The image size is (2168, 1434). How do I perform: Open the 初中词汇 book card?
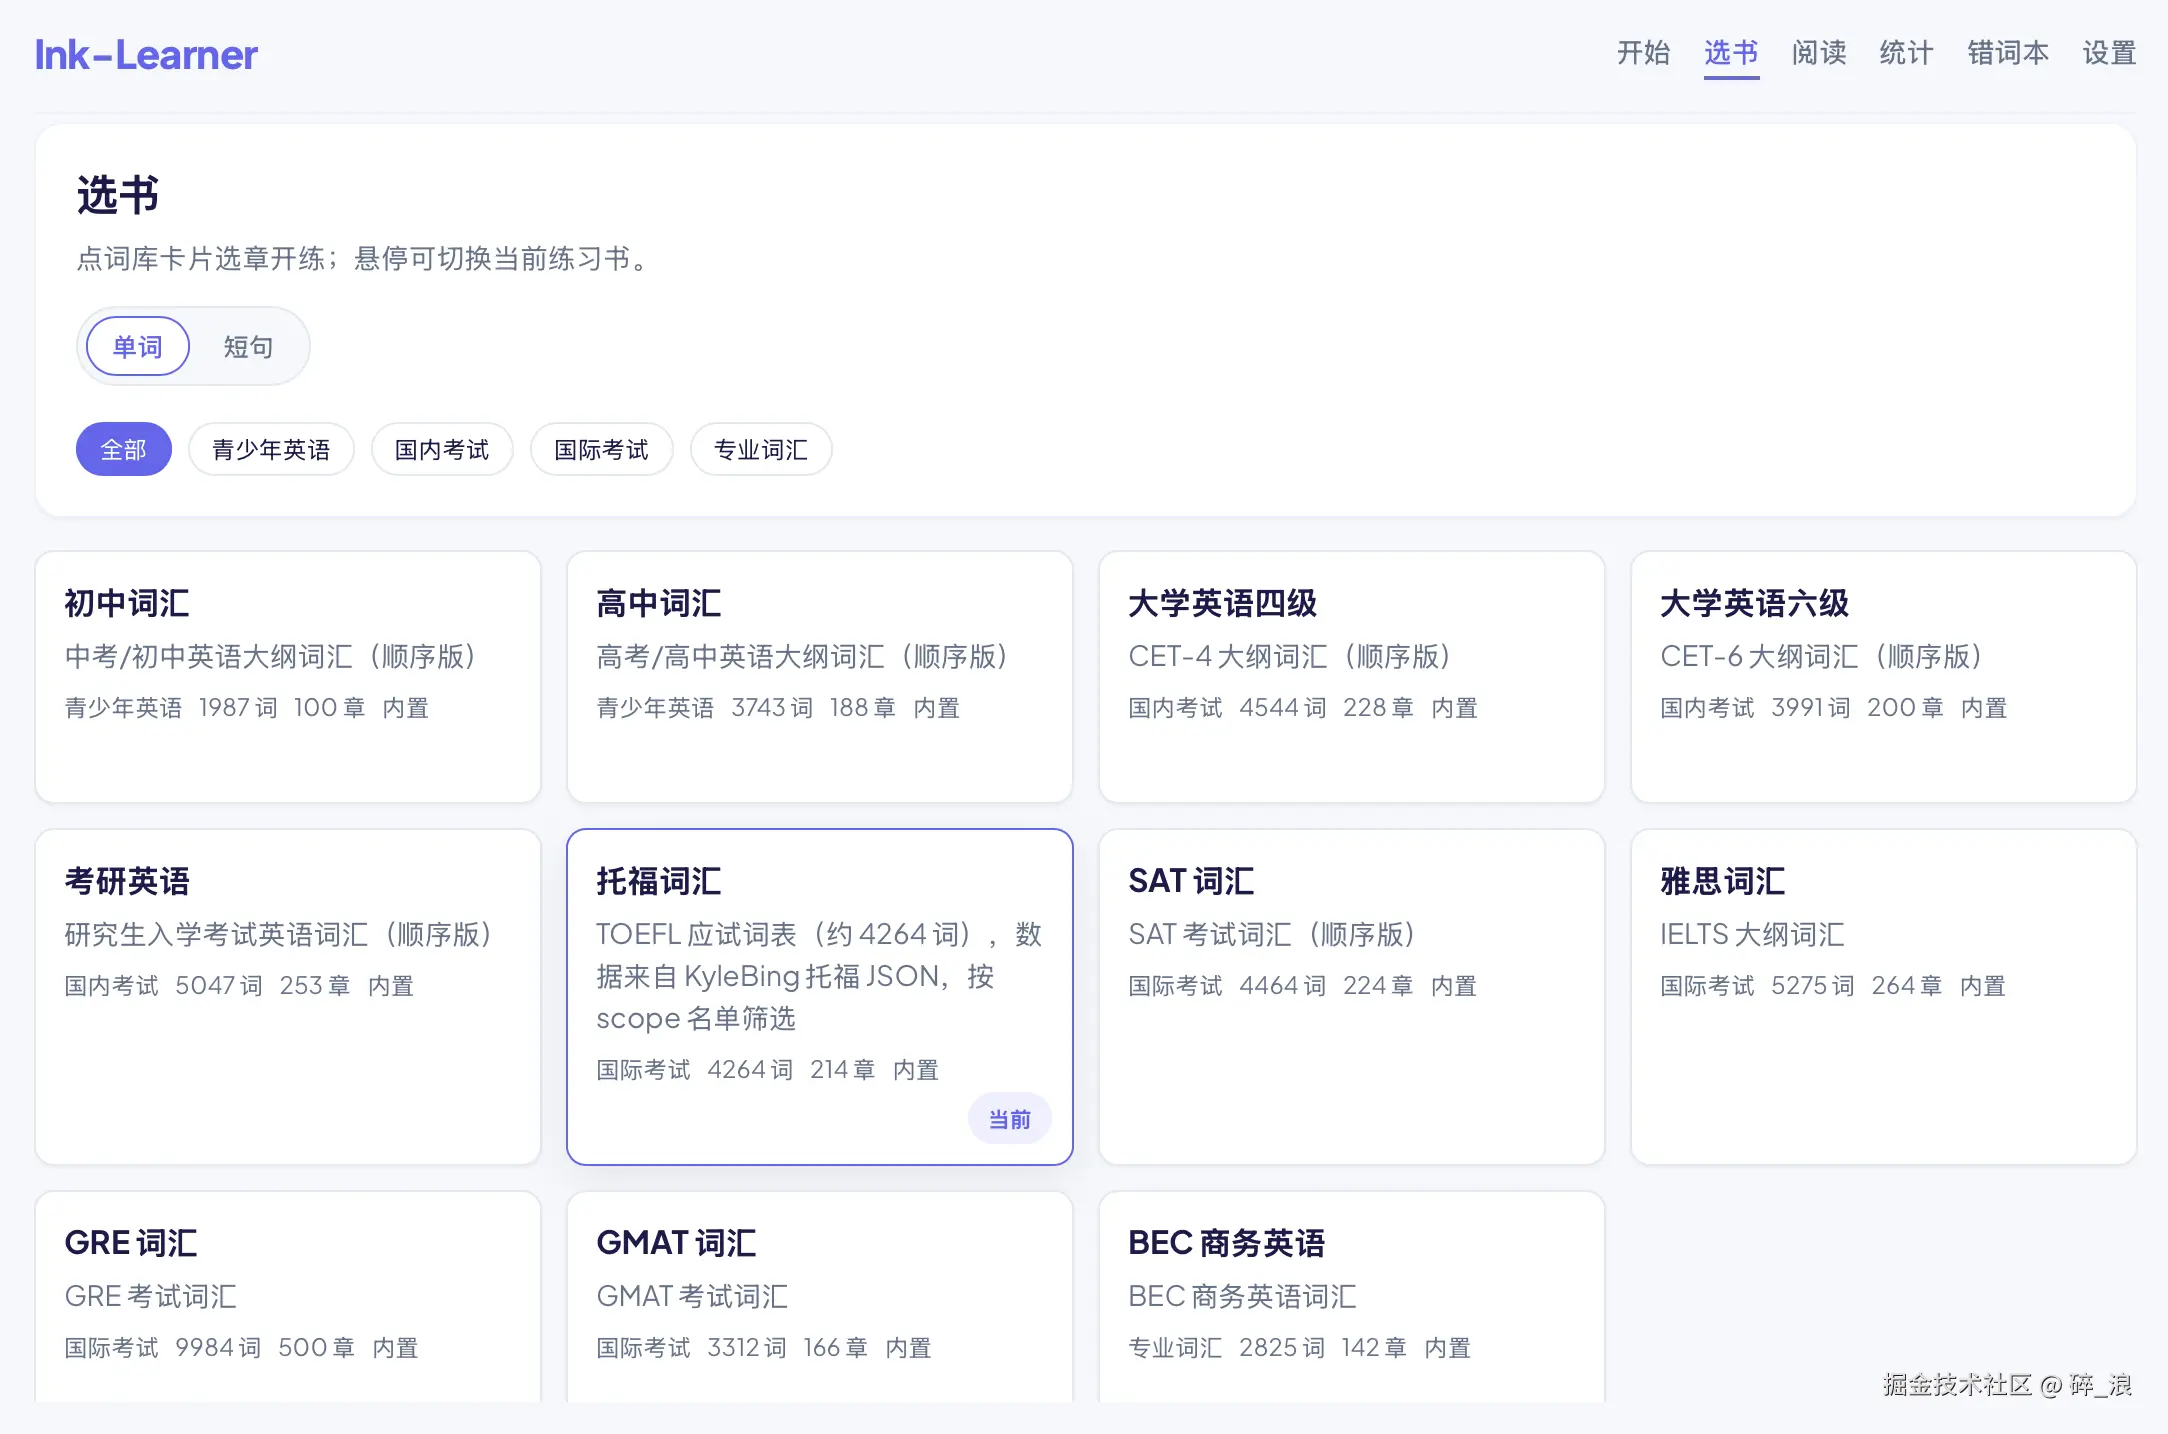[288, 677]
